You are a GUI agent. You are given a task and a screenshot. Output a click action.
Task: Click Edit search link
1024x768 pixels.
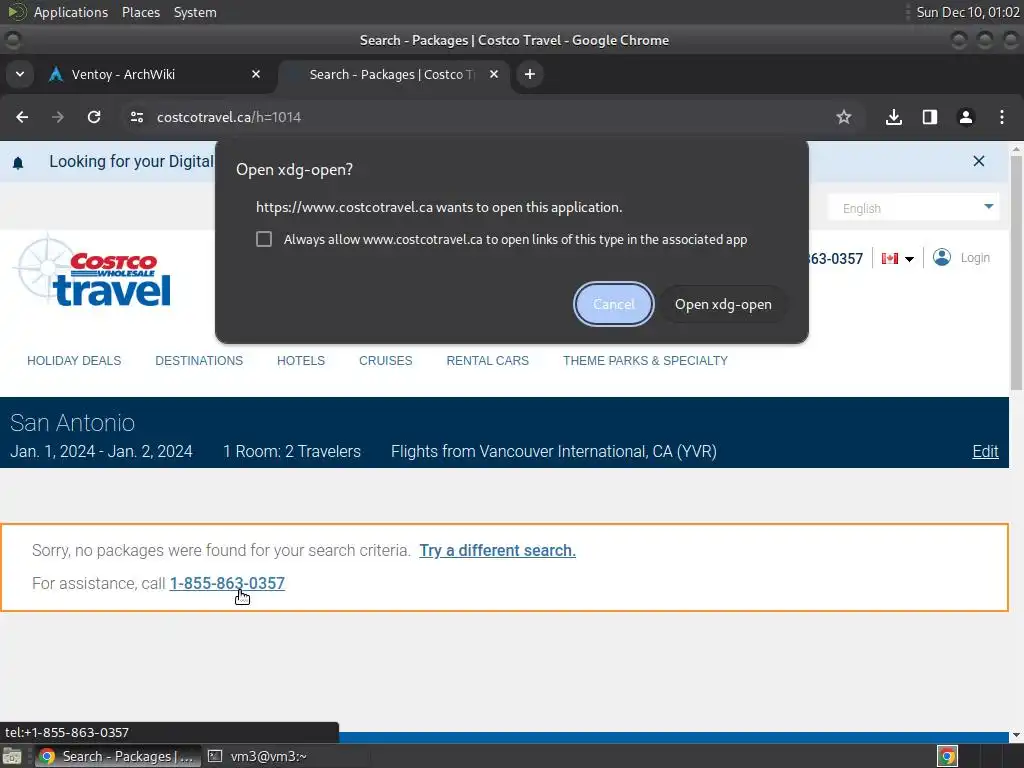point(985,451)
